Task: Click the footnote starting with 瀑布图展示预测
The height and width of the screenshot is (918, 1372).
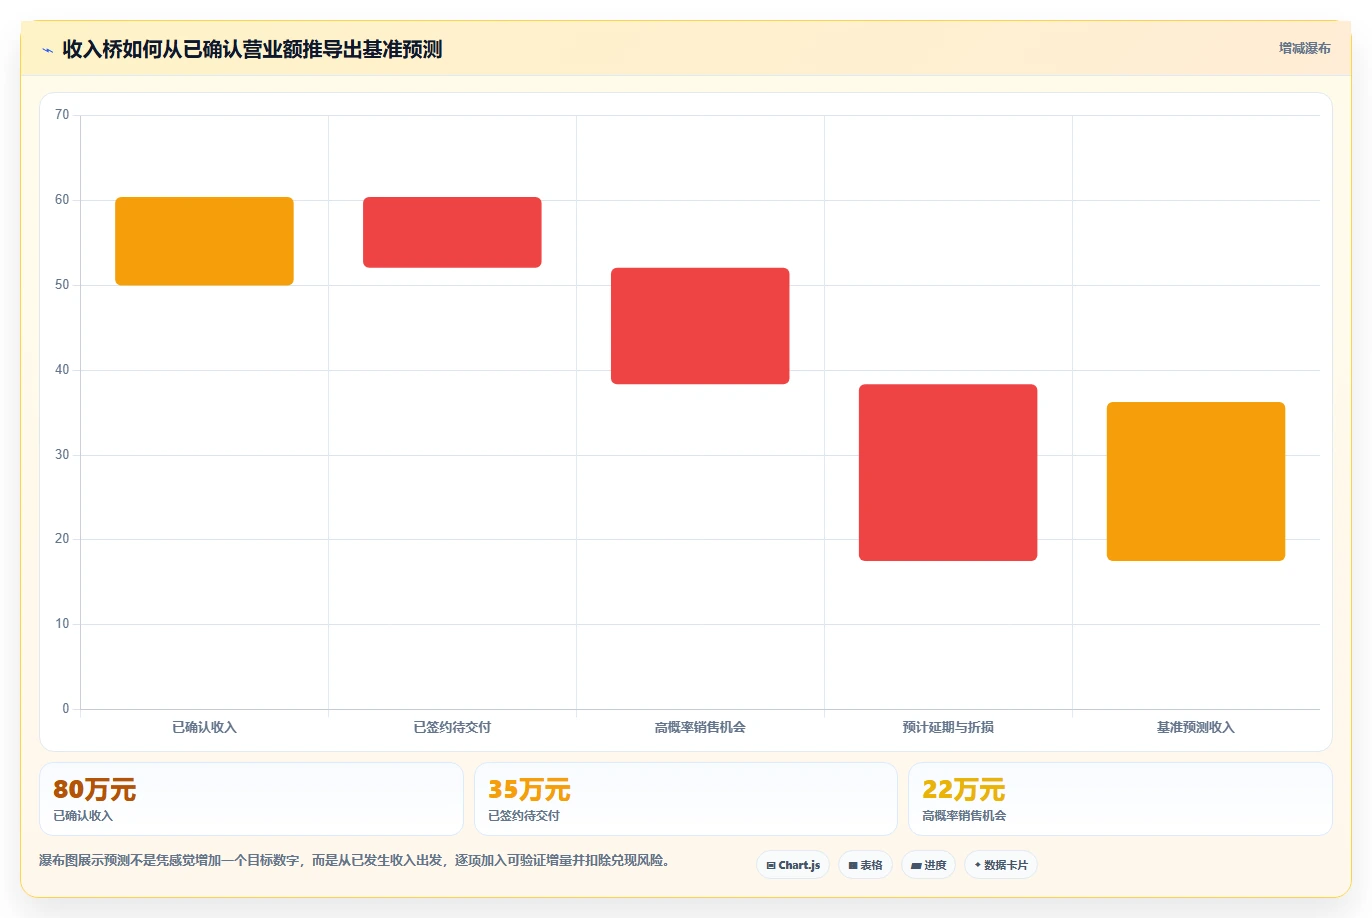Action: pyautogui.click(x=354, y=860)
